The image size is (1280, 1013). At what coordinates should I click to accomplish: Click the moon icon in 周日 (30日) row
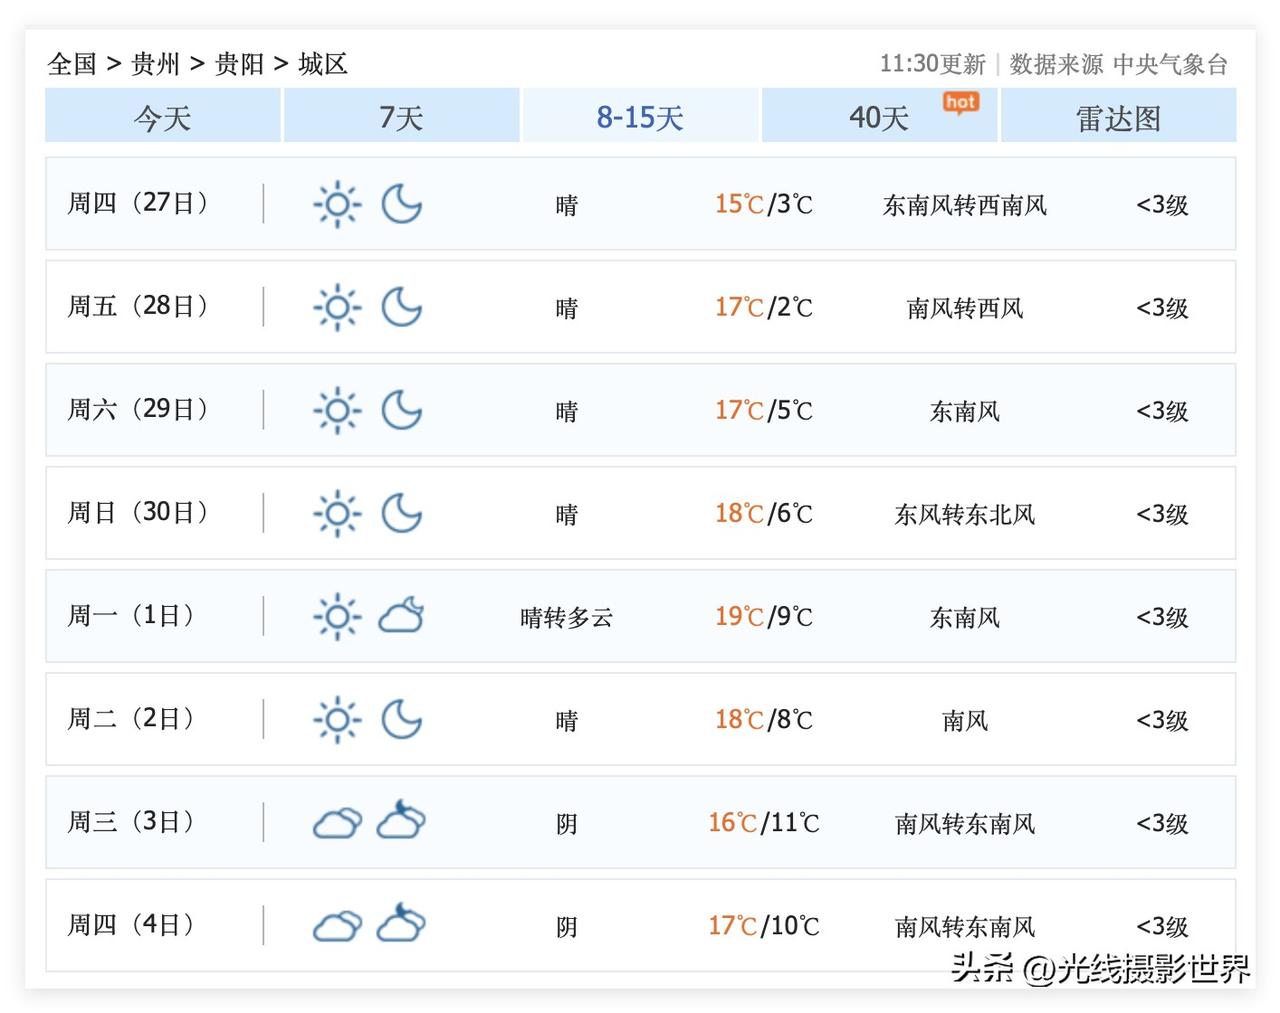coord(402,513)
